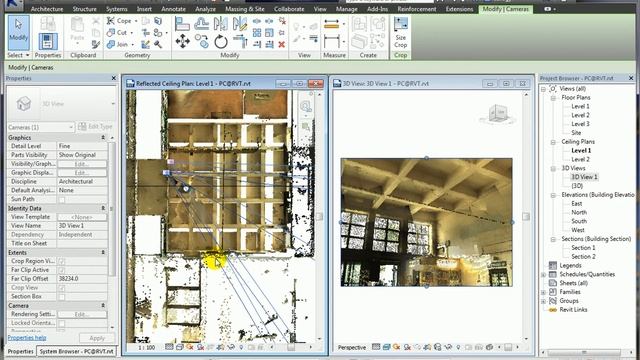
Task: Toggle the Properties palette ribbon icon
Action: [48, 41]
